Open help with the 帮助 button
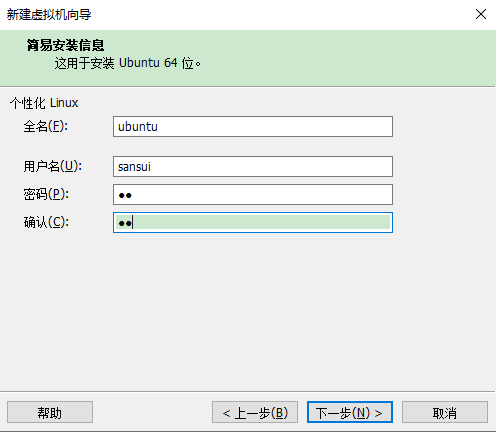496x433 pixels. [50, 413]
